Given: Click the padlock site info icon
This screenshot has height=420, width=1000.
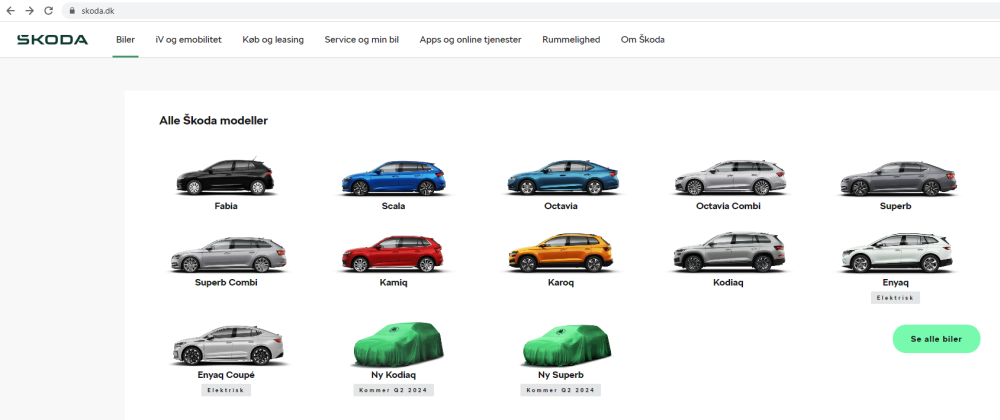Looking at the screenshot, I should [x=71, y=11].
